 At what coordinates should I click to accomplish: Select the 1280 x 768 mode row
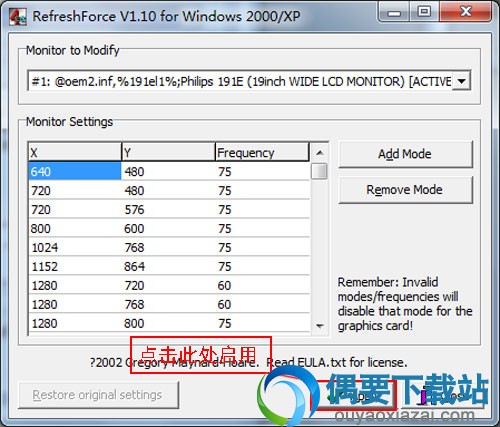point(169,304)
